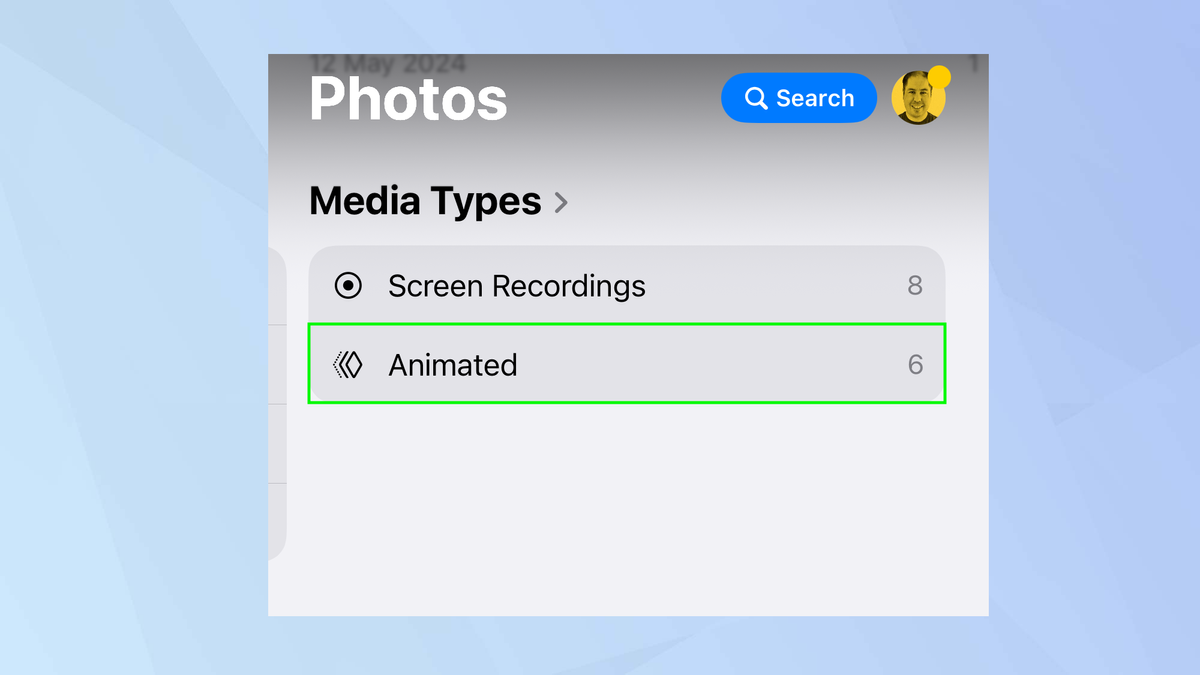Open the profile avatar picture
The image size is (1200, 675).
pyautogui.click(x=917, y=100)
